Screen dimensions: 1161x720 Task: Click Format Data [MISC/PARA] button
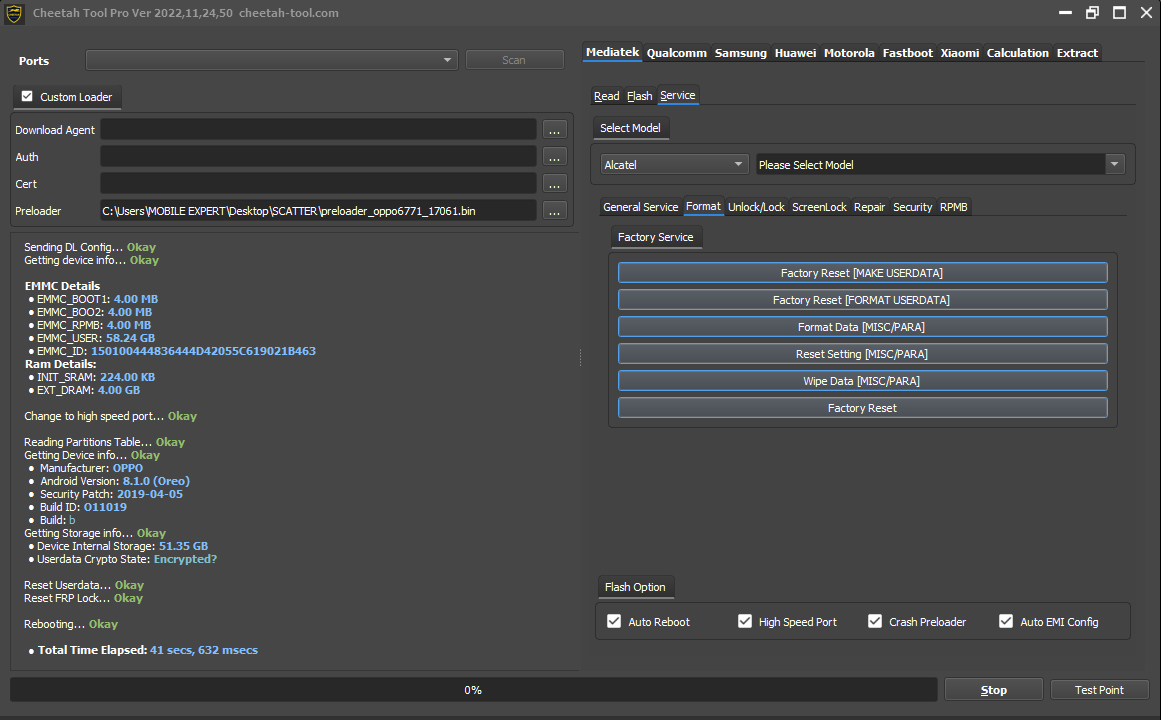[863, 327]
